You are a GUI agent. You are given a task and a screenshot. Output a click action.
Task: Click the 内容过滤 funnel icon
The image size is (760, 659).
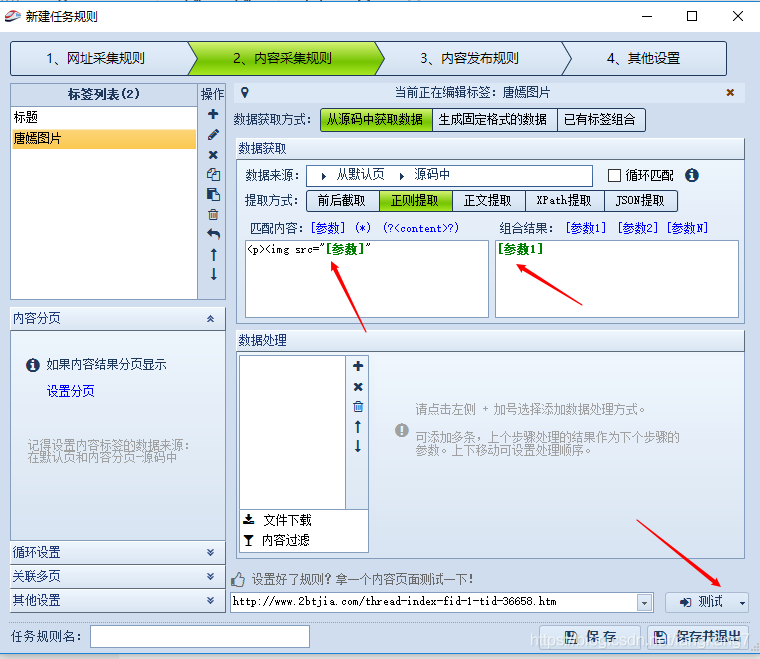point(249,540)
